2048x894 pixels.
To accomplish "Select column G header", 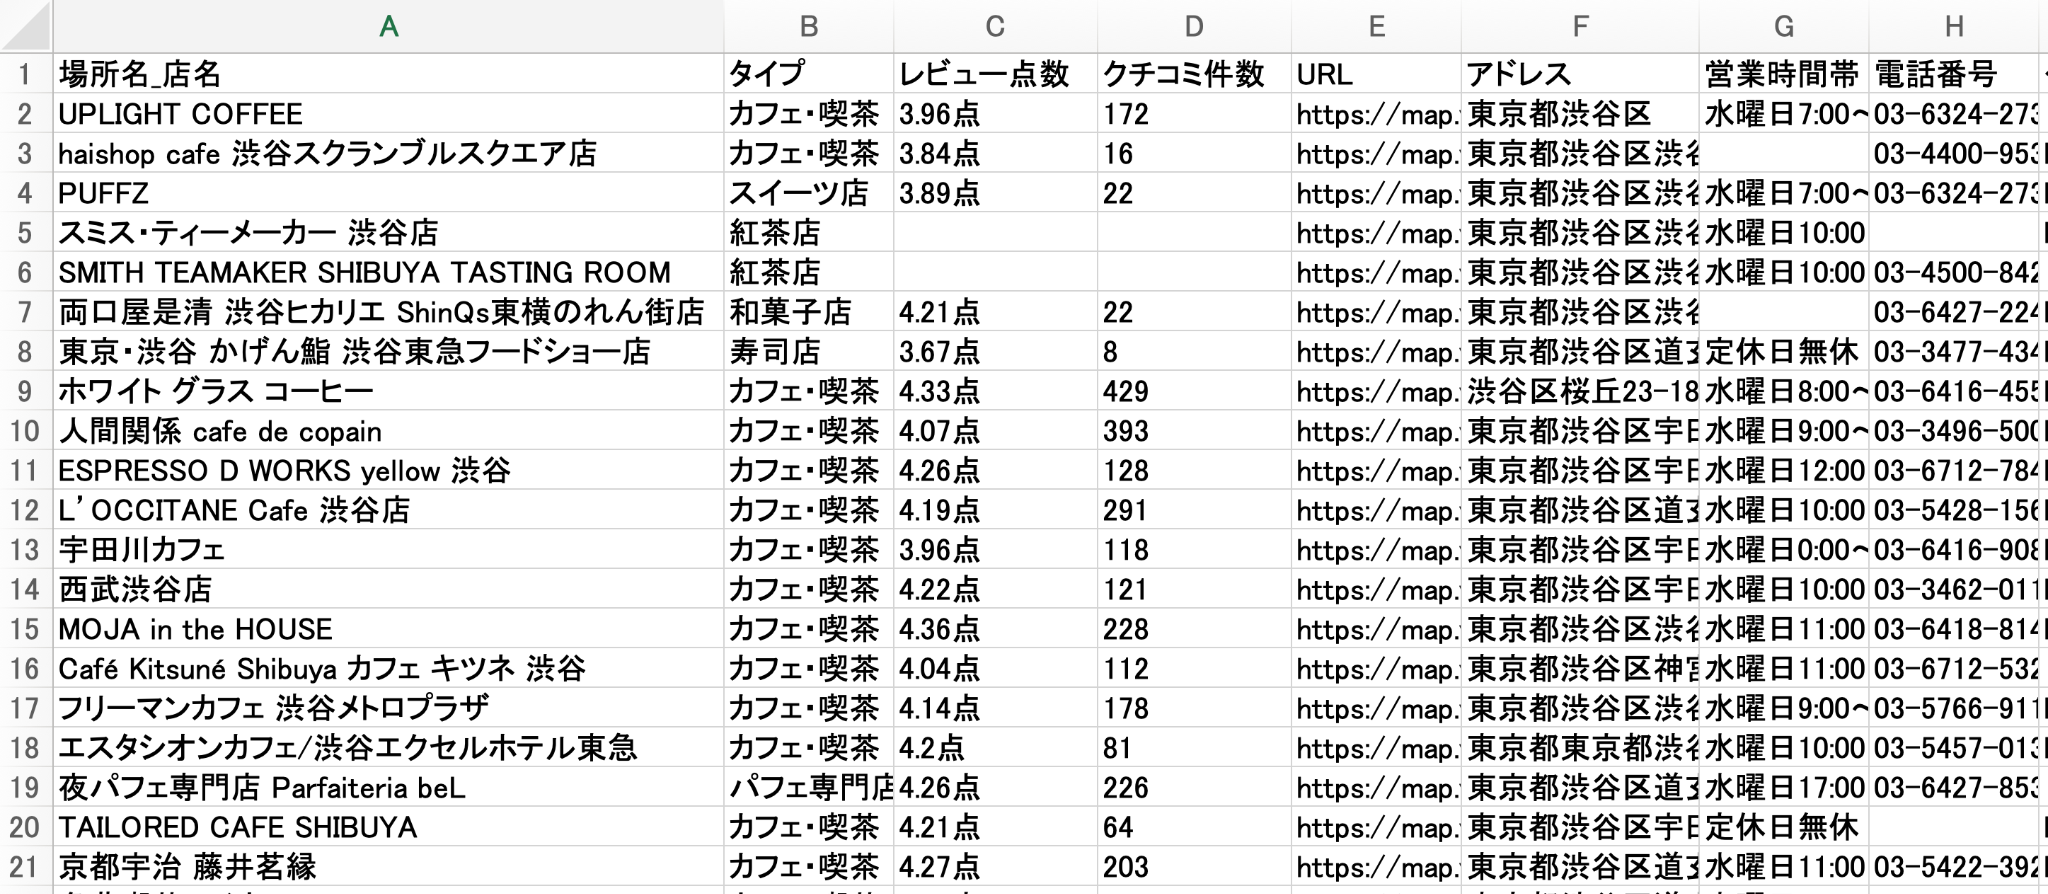I will pyautogui.click(x=1784, y=26).
